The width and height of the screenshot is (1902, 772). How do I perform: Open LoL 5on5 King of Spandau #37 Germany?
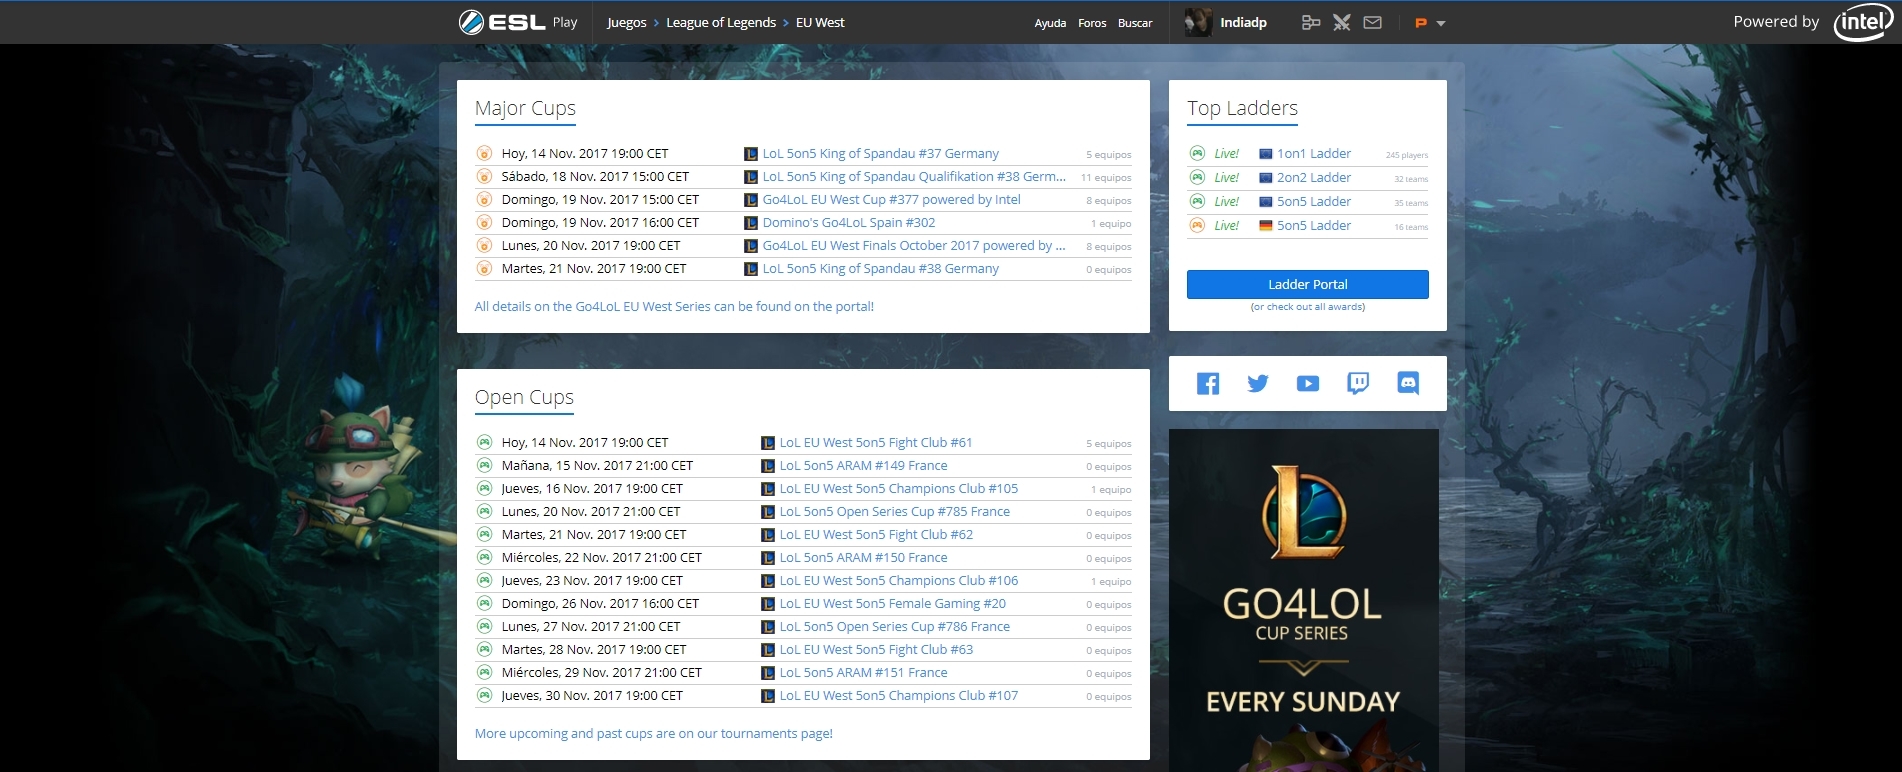click(x=880, y=153)
